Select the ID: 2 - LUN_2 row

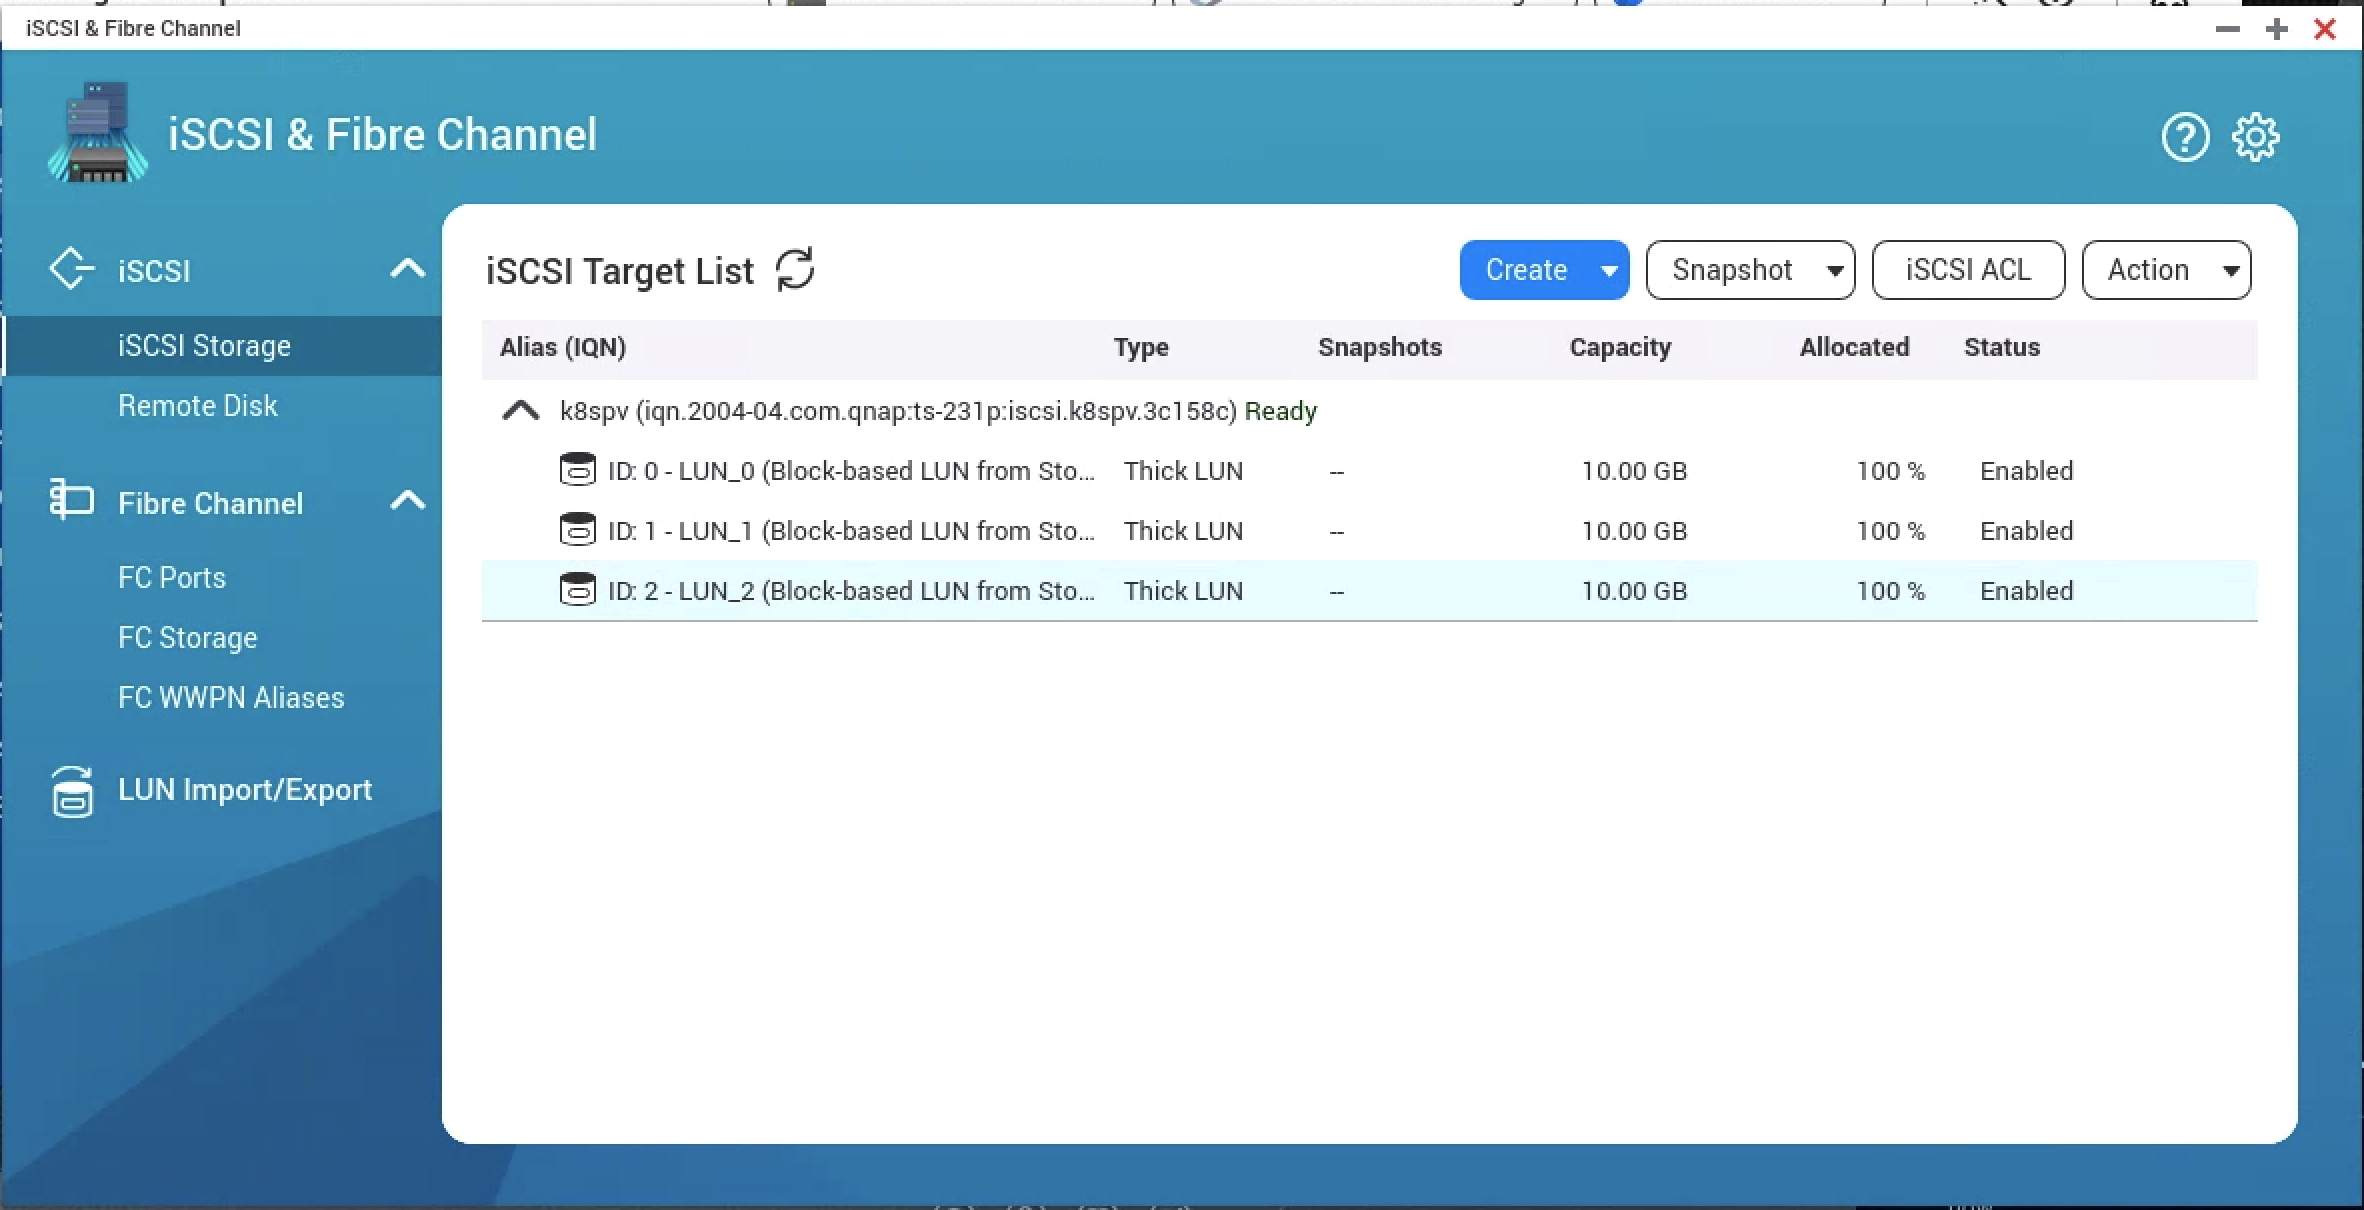coord(1370,591)
